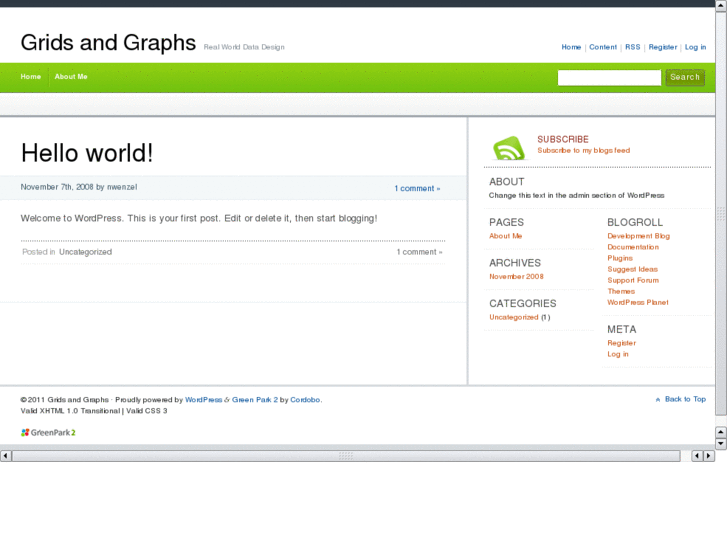Click Register in the top header
The width and height of the screenshot is (727, 545).
click(663, 47)
